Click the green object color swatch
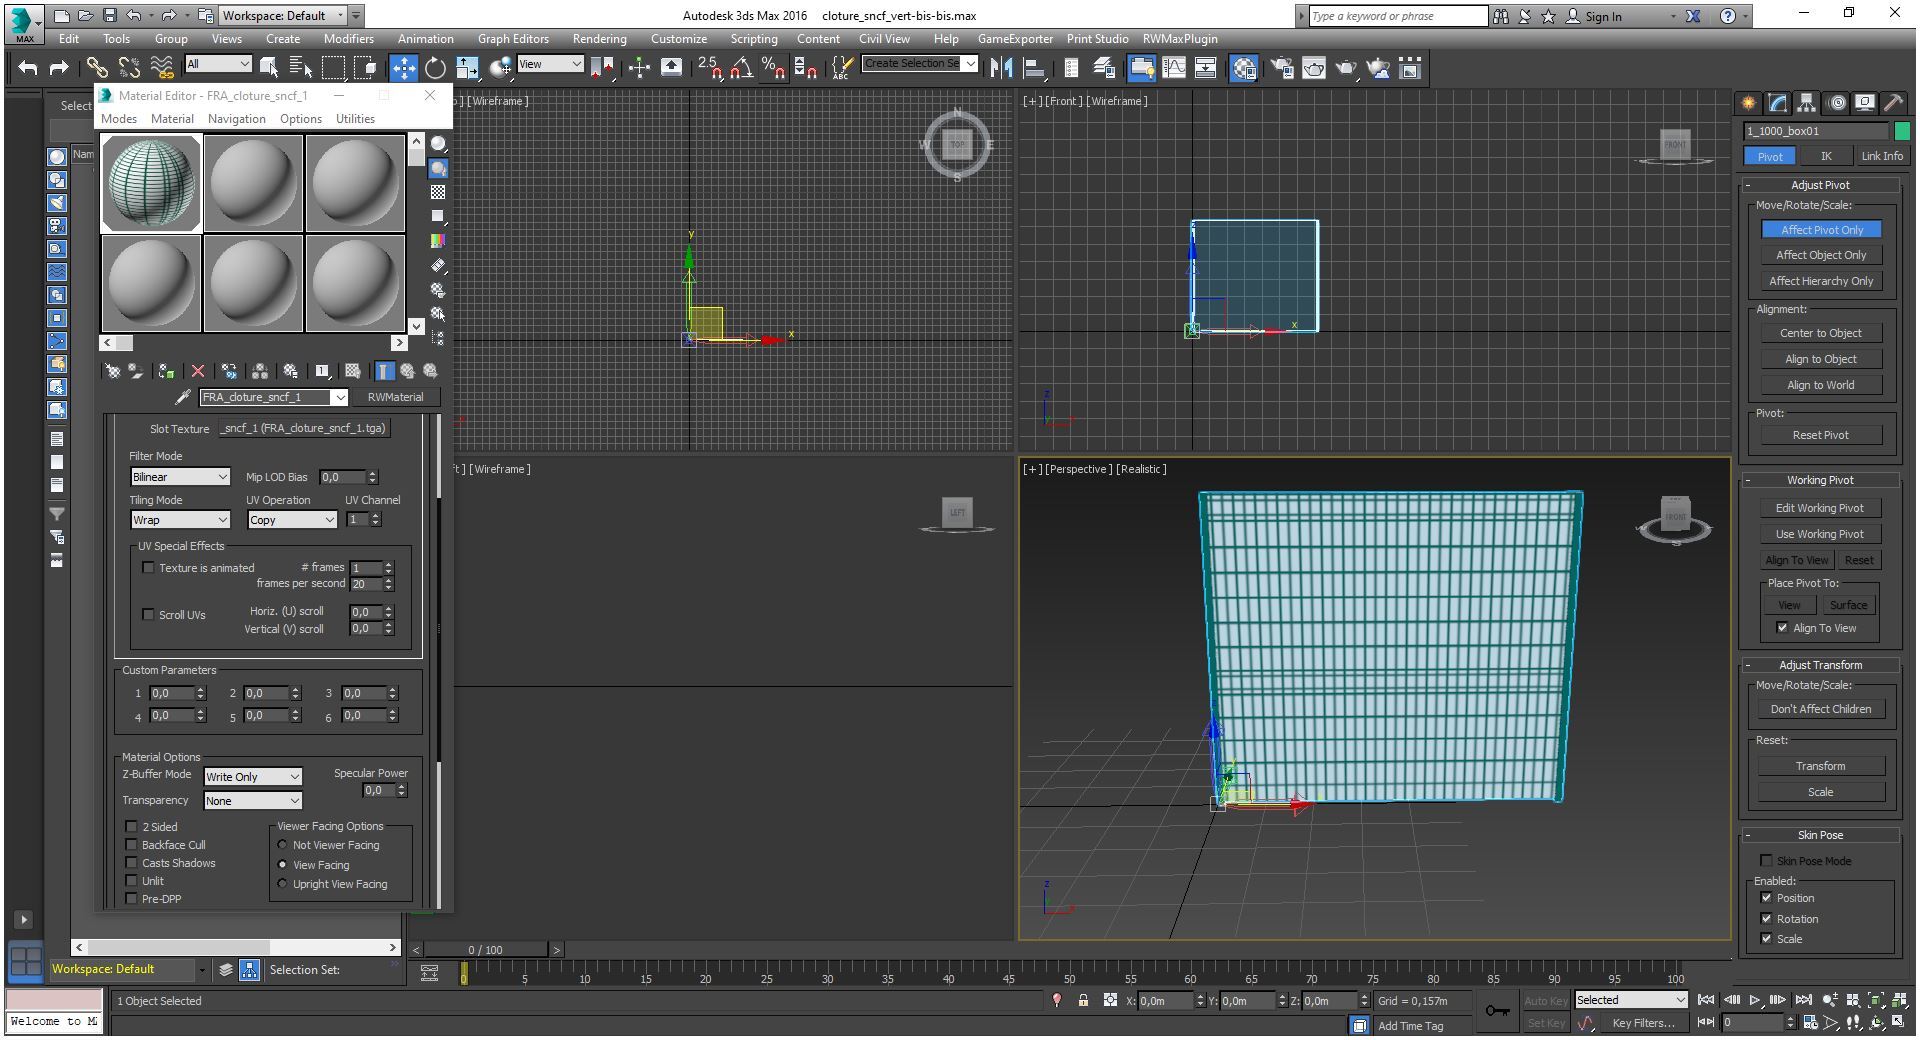The width and height of the screenshot is (1920, 1040). 1901,131
